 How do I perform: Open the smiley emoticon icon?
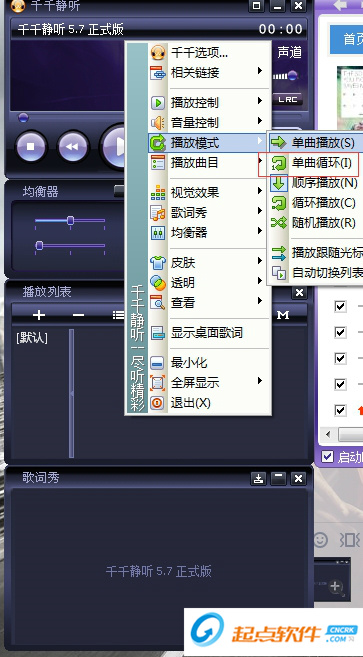tap(320, 540)
